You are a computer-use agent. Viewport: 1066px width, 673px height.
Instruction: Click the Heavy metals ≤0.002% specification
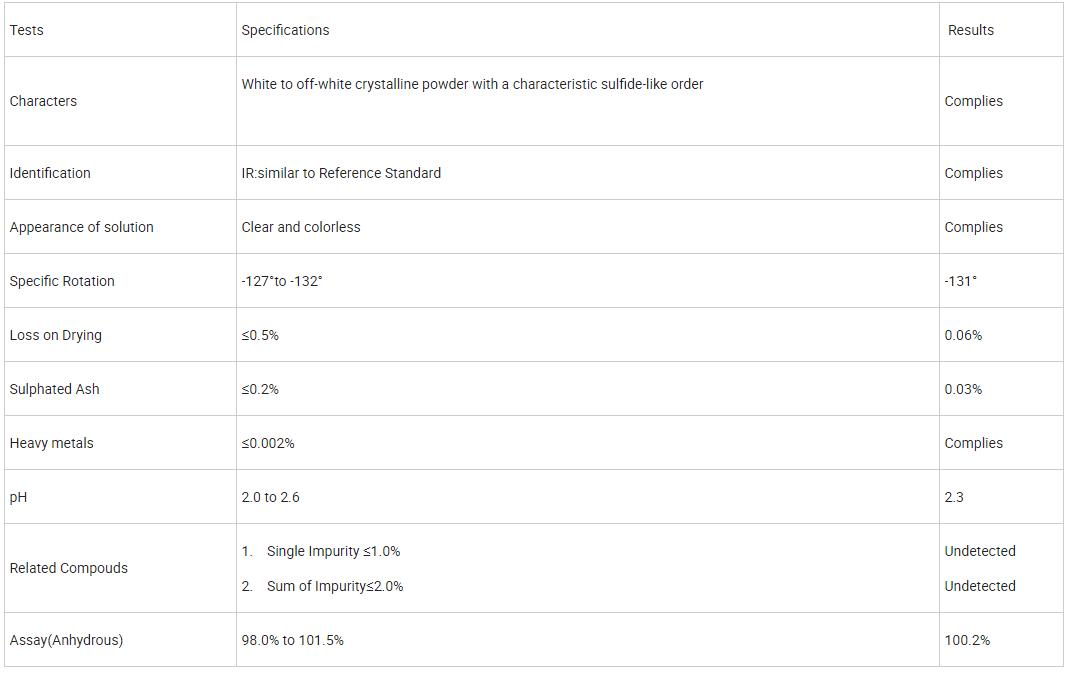268,443
